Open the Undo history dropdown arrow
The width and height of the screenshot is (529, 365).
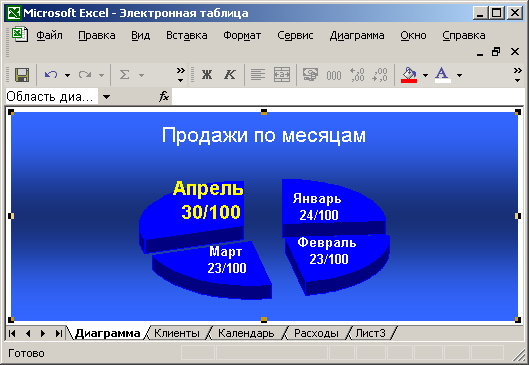[x=67, y=76]
